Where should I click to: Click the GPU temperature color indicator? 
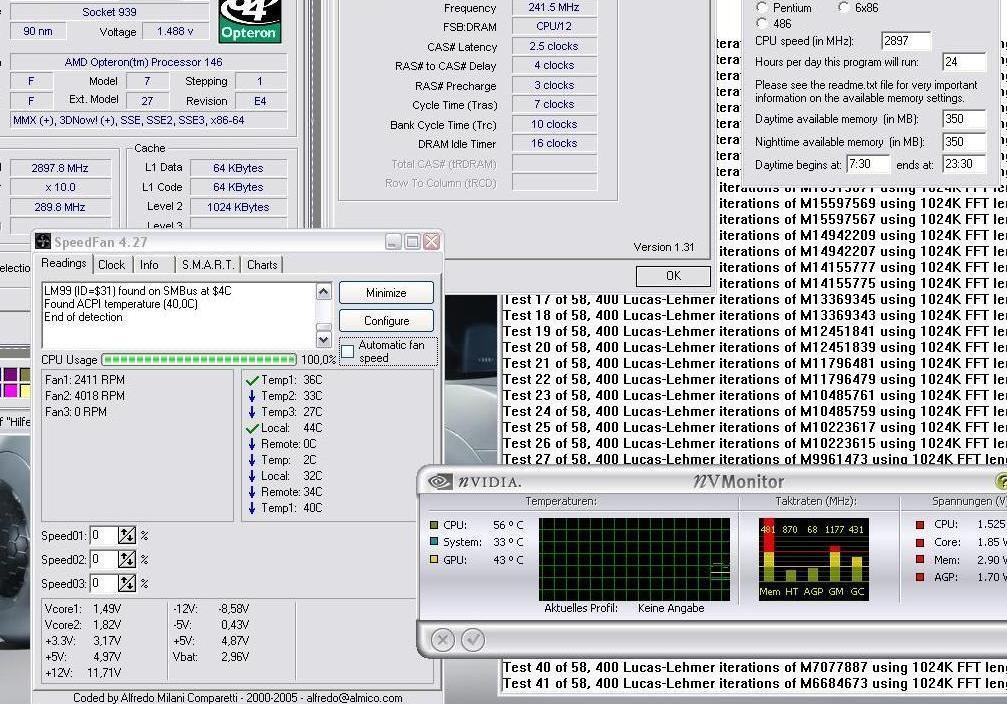coord(434,559)
